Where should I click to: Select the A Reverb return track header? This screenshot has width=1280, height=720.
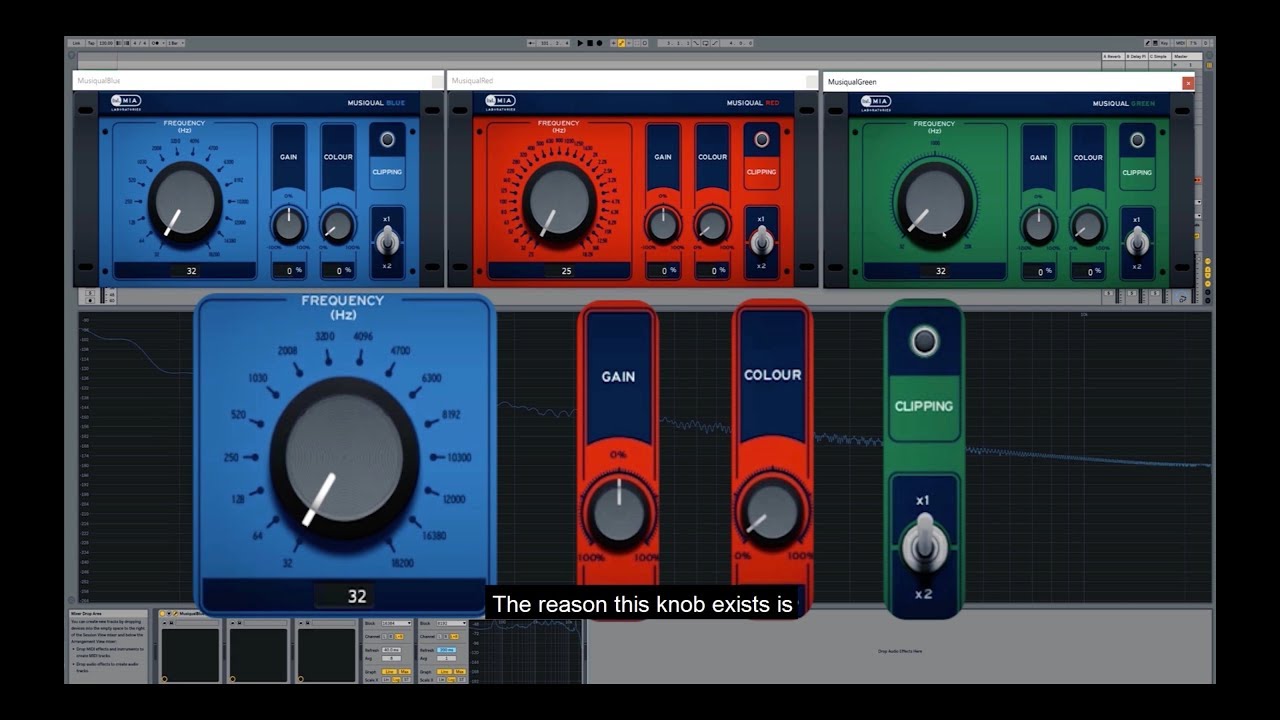click(x=1113, y=56)
